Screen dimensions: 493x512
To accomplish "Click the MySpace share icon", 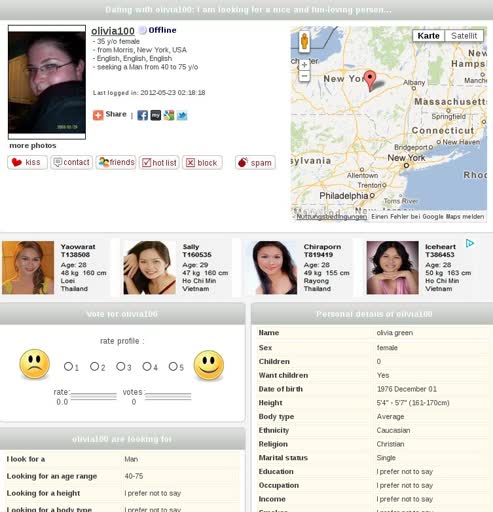I will (x=156, y=115).
